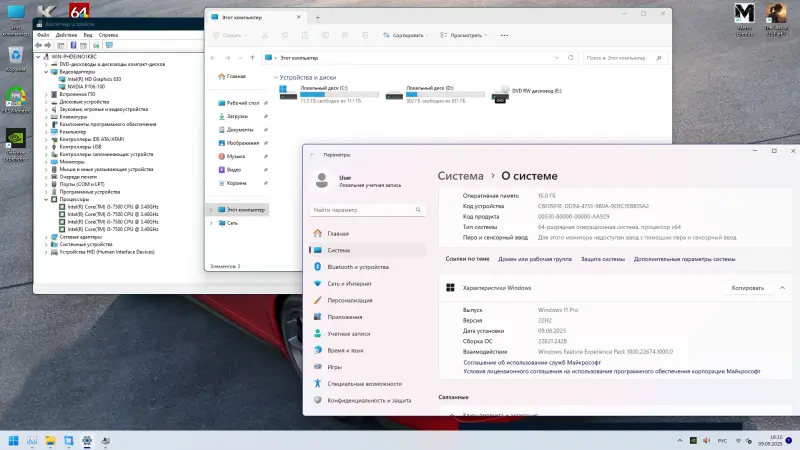Viewport: 800px width, 450px height.
Task: Open Справка menu in Device Manager
Action: coord(108,35)
